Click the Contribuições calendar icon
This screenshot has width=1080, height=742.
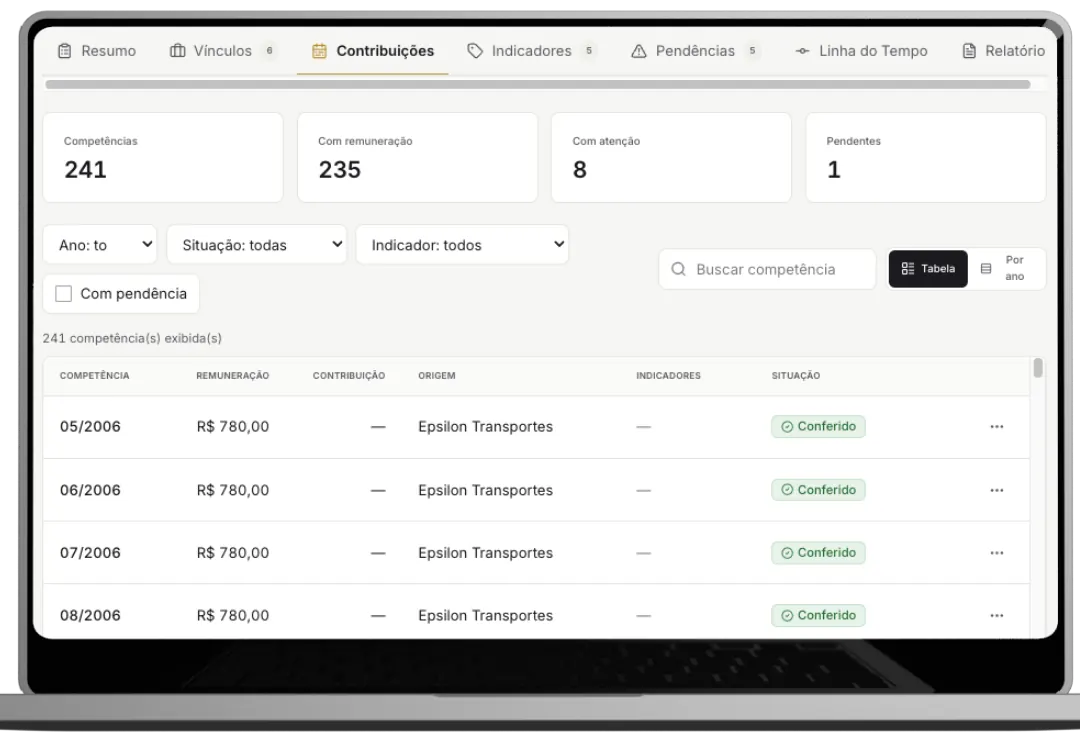tap(320, 51)
